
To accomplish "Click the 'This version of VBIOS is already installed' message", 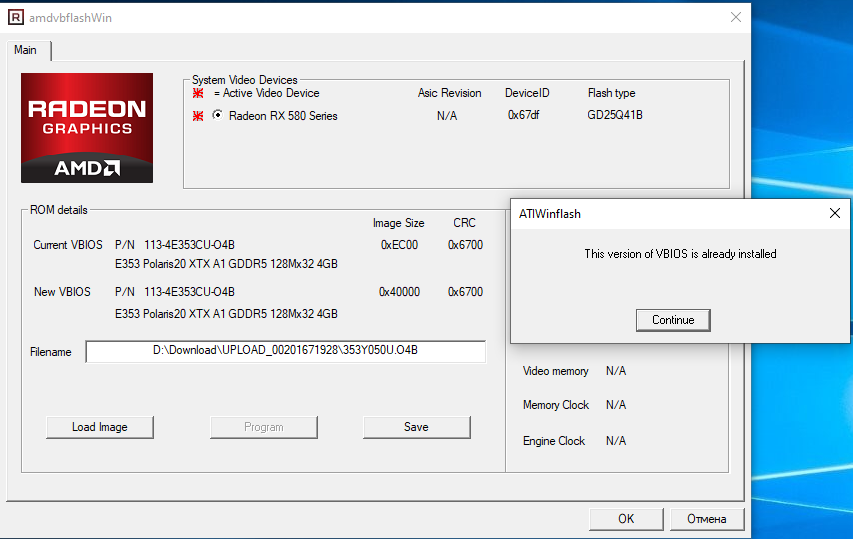I will 680,253.
